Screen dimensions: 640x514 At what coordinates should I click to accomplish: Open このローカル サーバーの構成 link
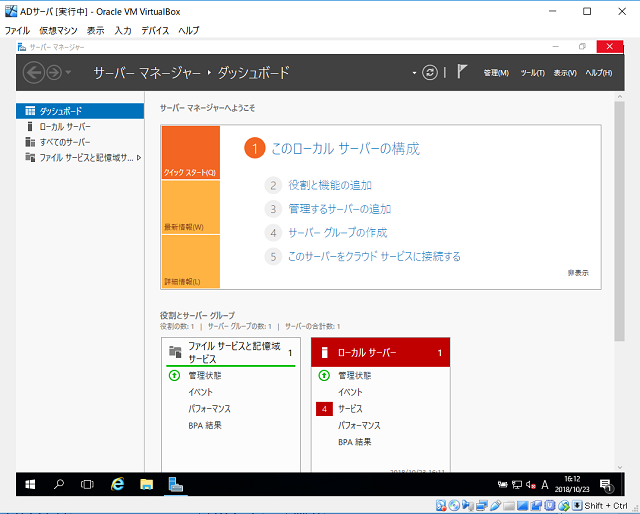[x=345, y=149]
